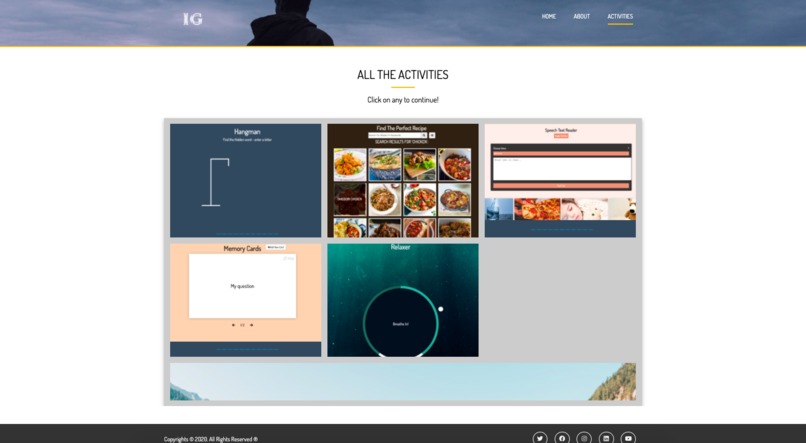Open the YouTube social icon in footer
The width and height of the screenshot is (806, 443).
pos(628,438)
